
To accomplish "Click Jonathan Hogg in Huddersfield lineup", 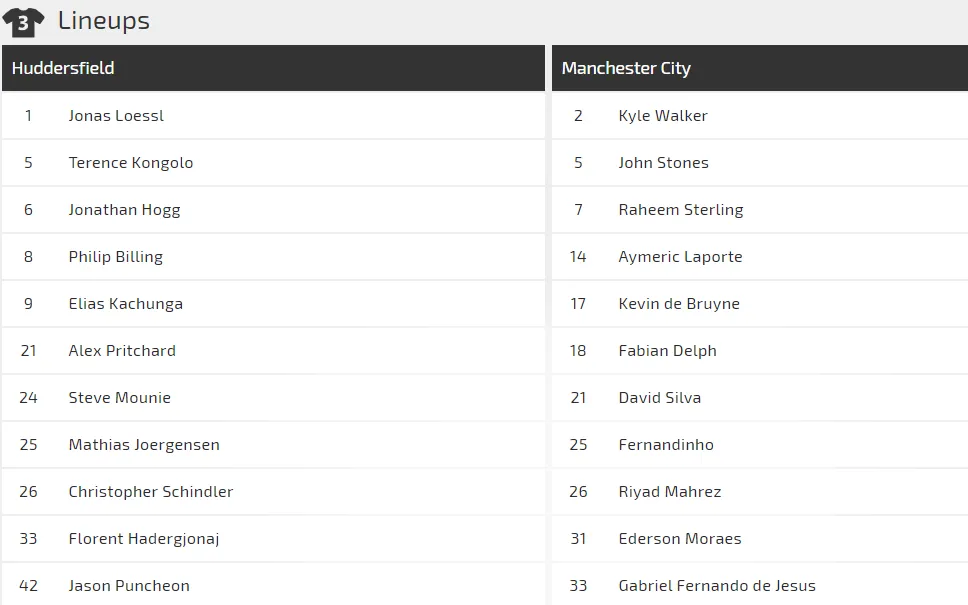I will (124, 210).
